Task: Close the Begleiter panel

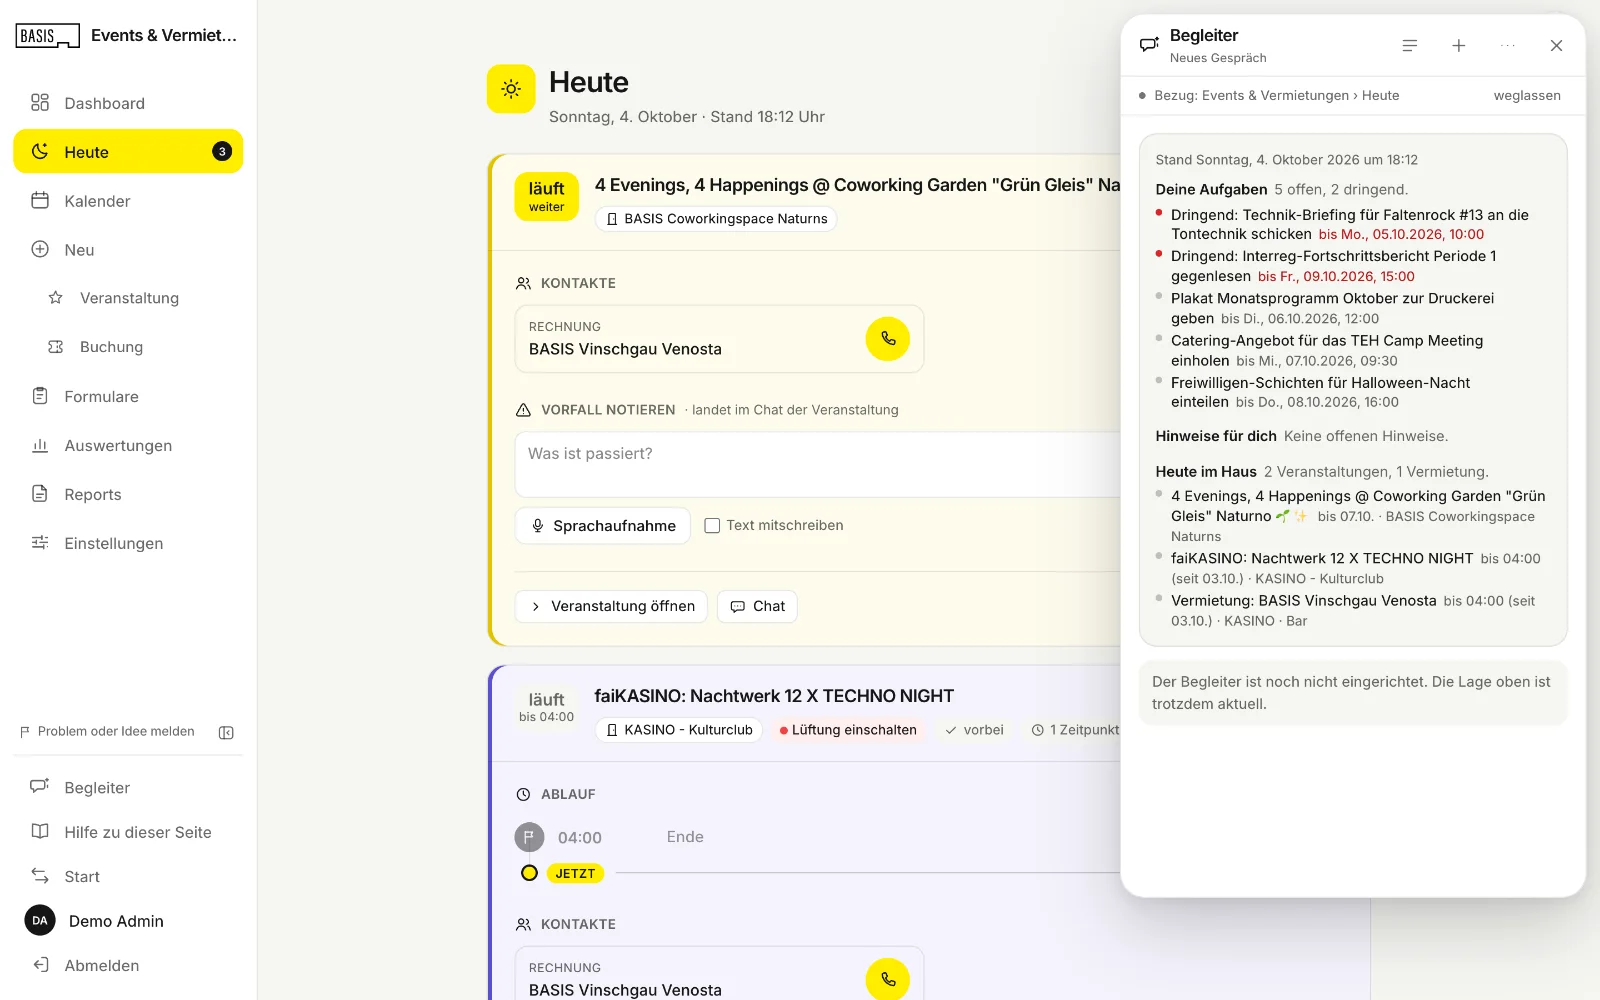Action: (x=1556, y=46)
